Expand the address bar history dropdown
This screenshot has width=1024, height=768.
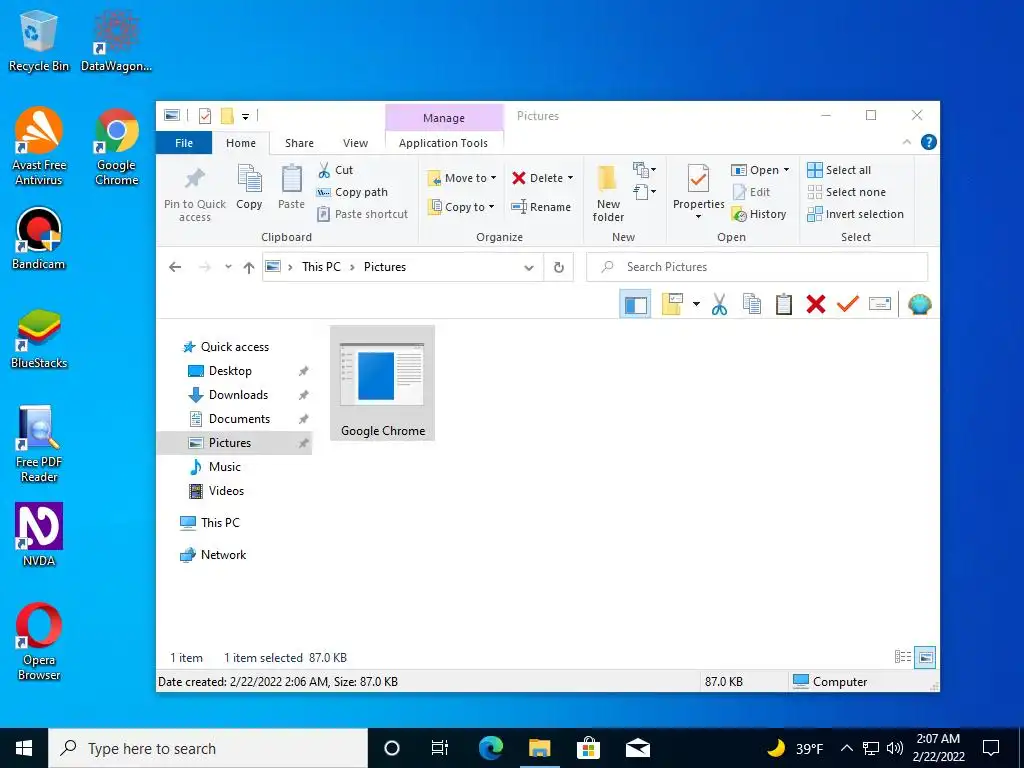529,267
